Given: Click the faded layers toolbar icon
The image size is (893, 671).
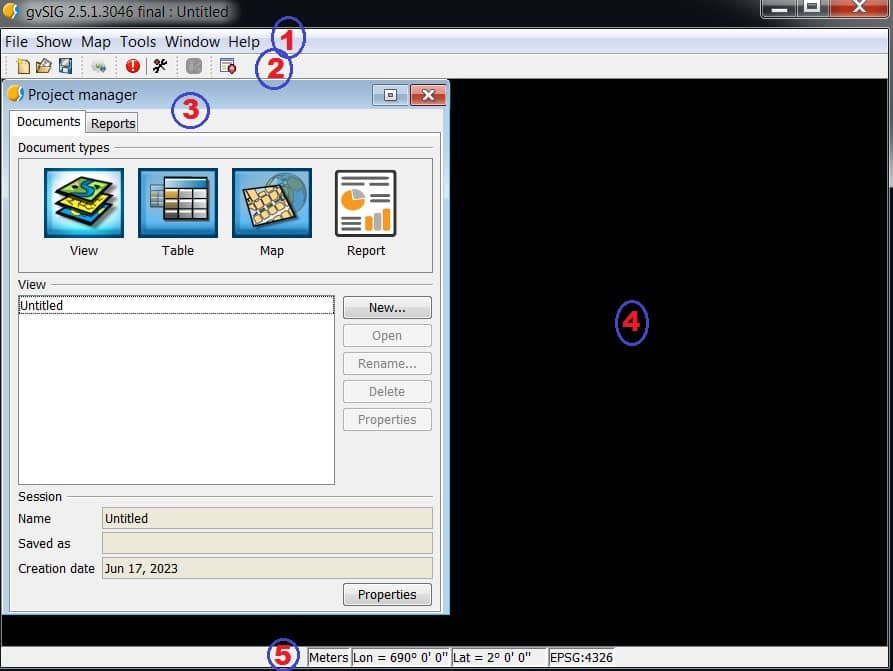Looking at the screenshot, I should [99, 67].
